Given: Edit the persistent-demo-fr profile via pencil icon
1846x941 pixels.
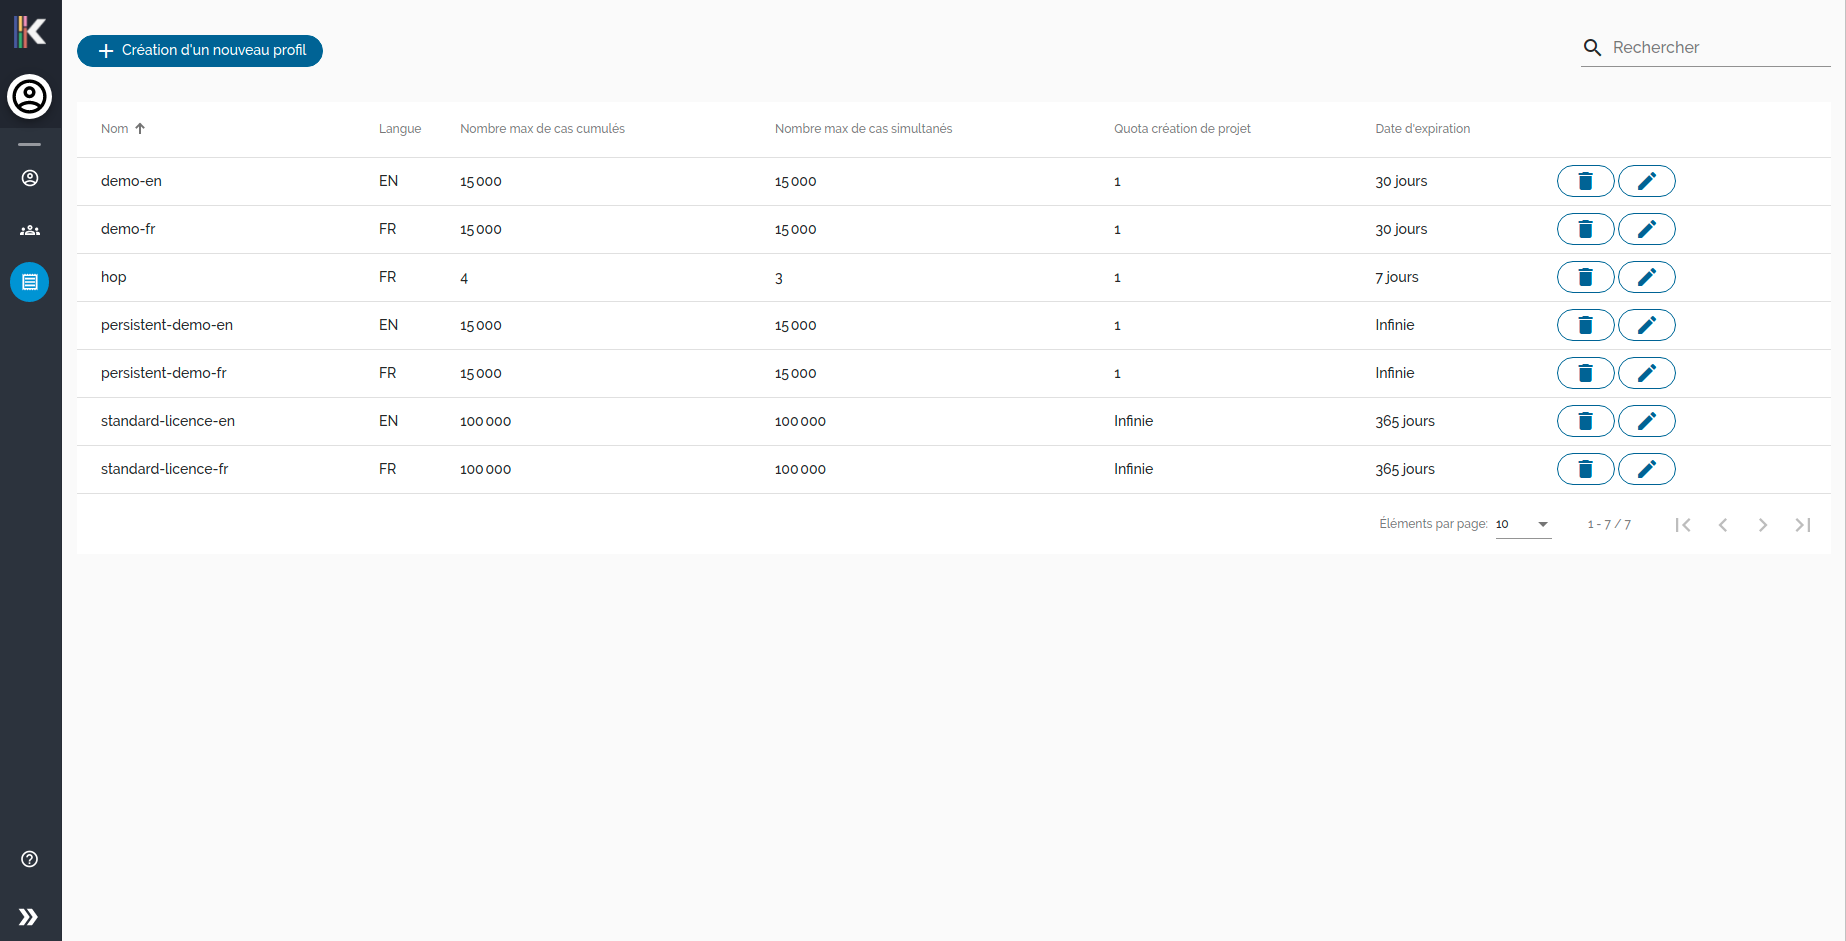Looking at the screenshot, I should point(1647,373).
